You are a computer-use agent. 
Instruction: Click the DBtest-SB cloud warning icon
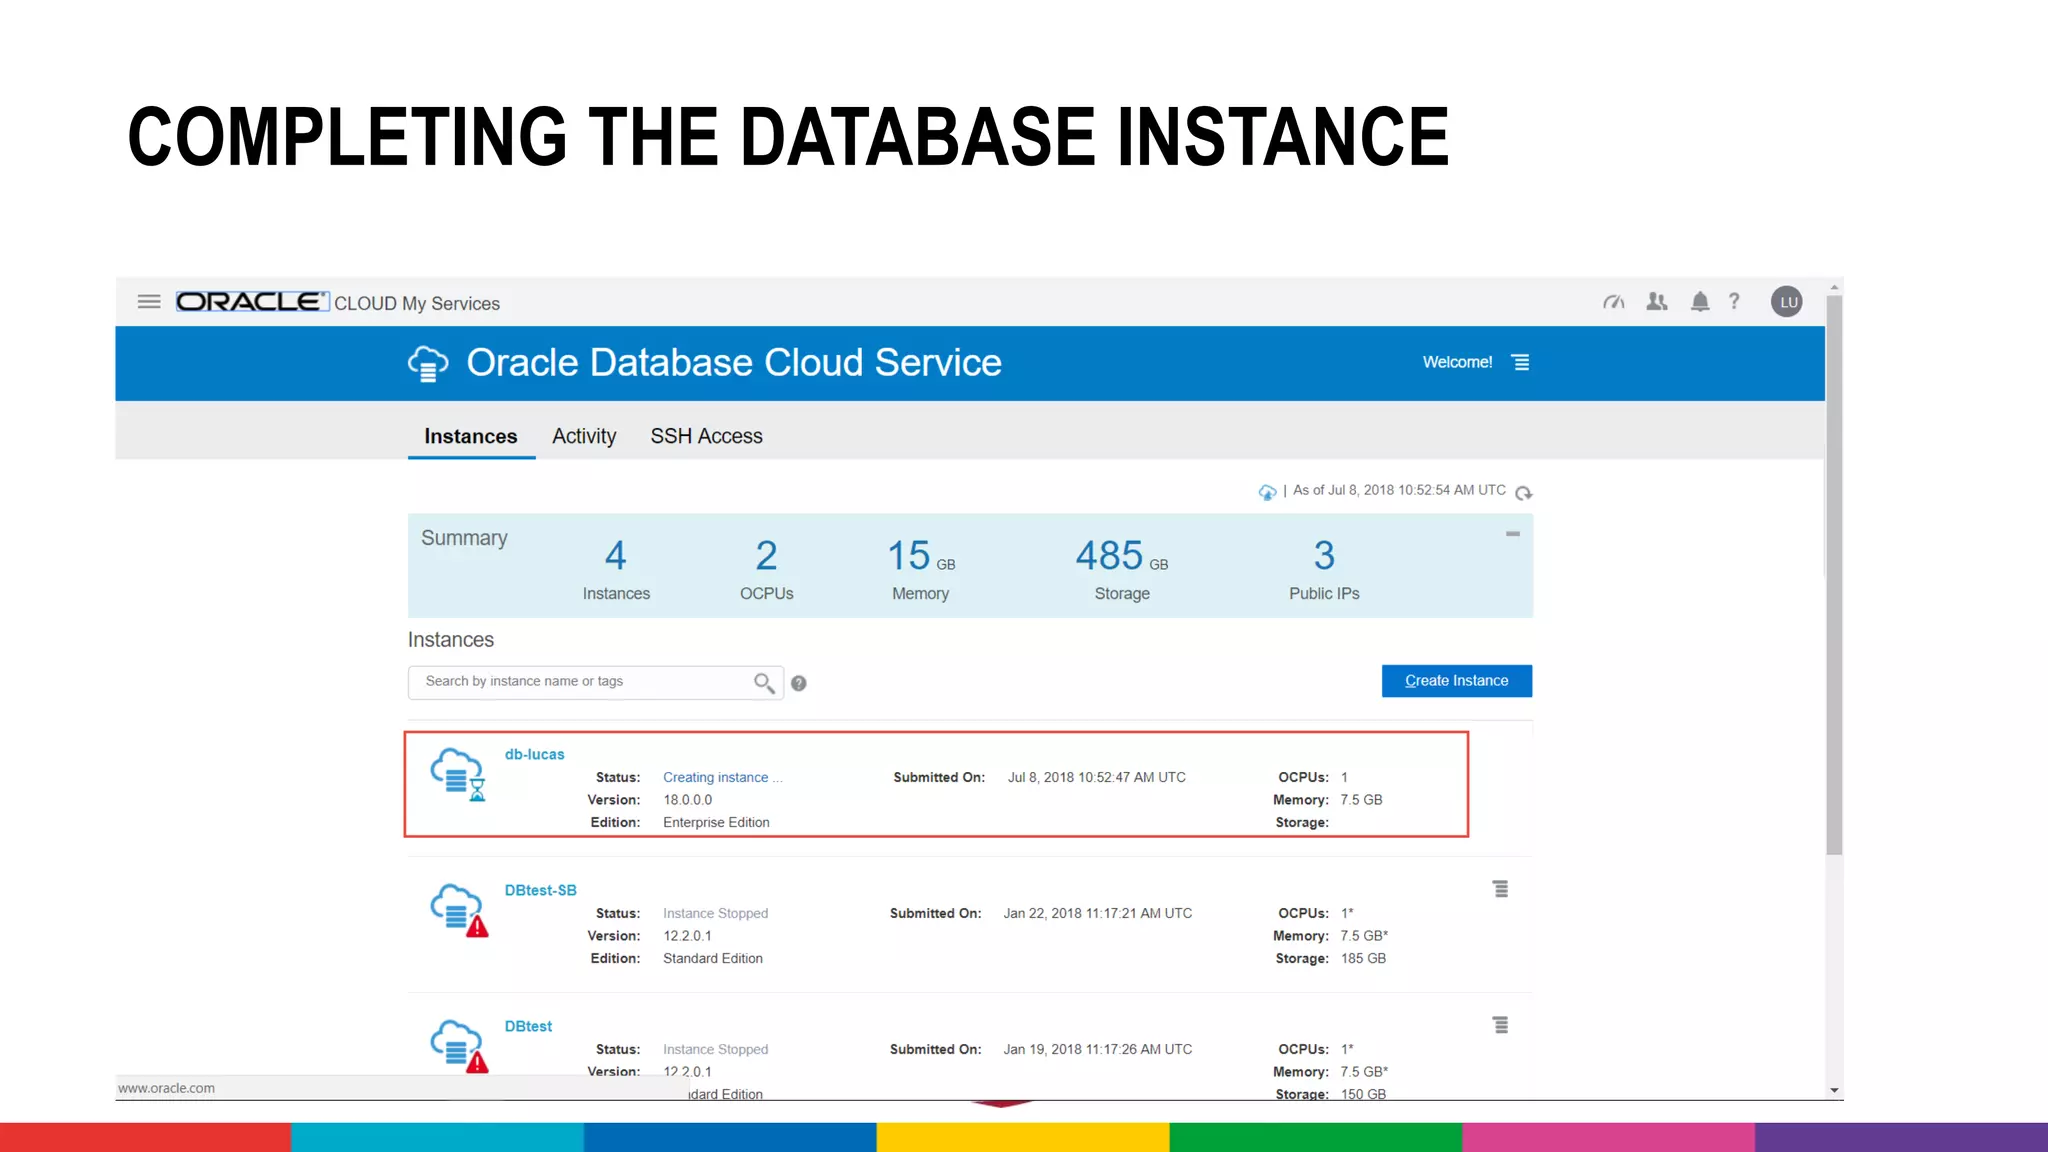(x=459, y=910)
